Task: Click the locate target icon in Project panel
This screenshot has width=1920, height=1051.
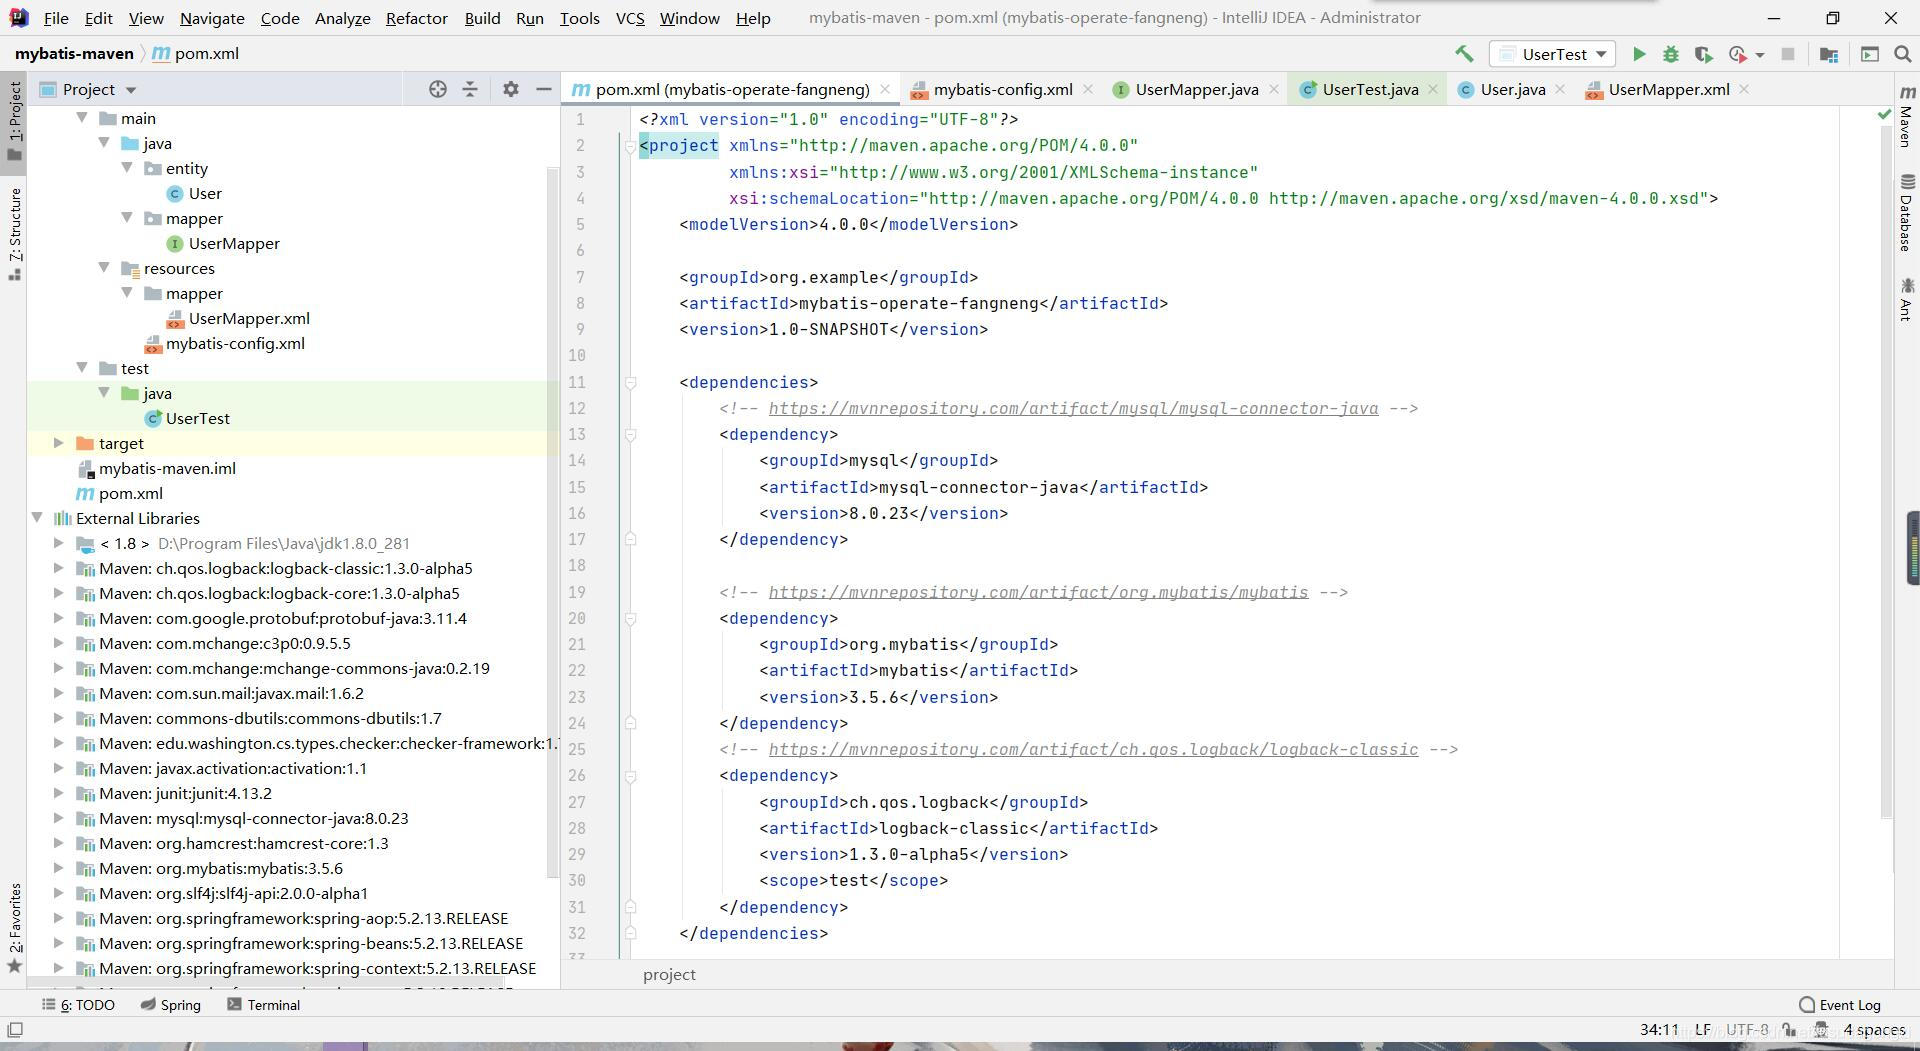Action: (437, 89)
